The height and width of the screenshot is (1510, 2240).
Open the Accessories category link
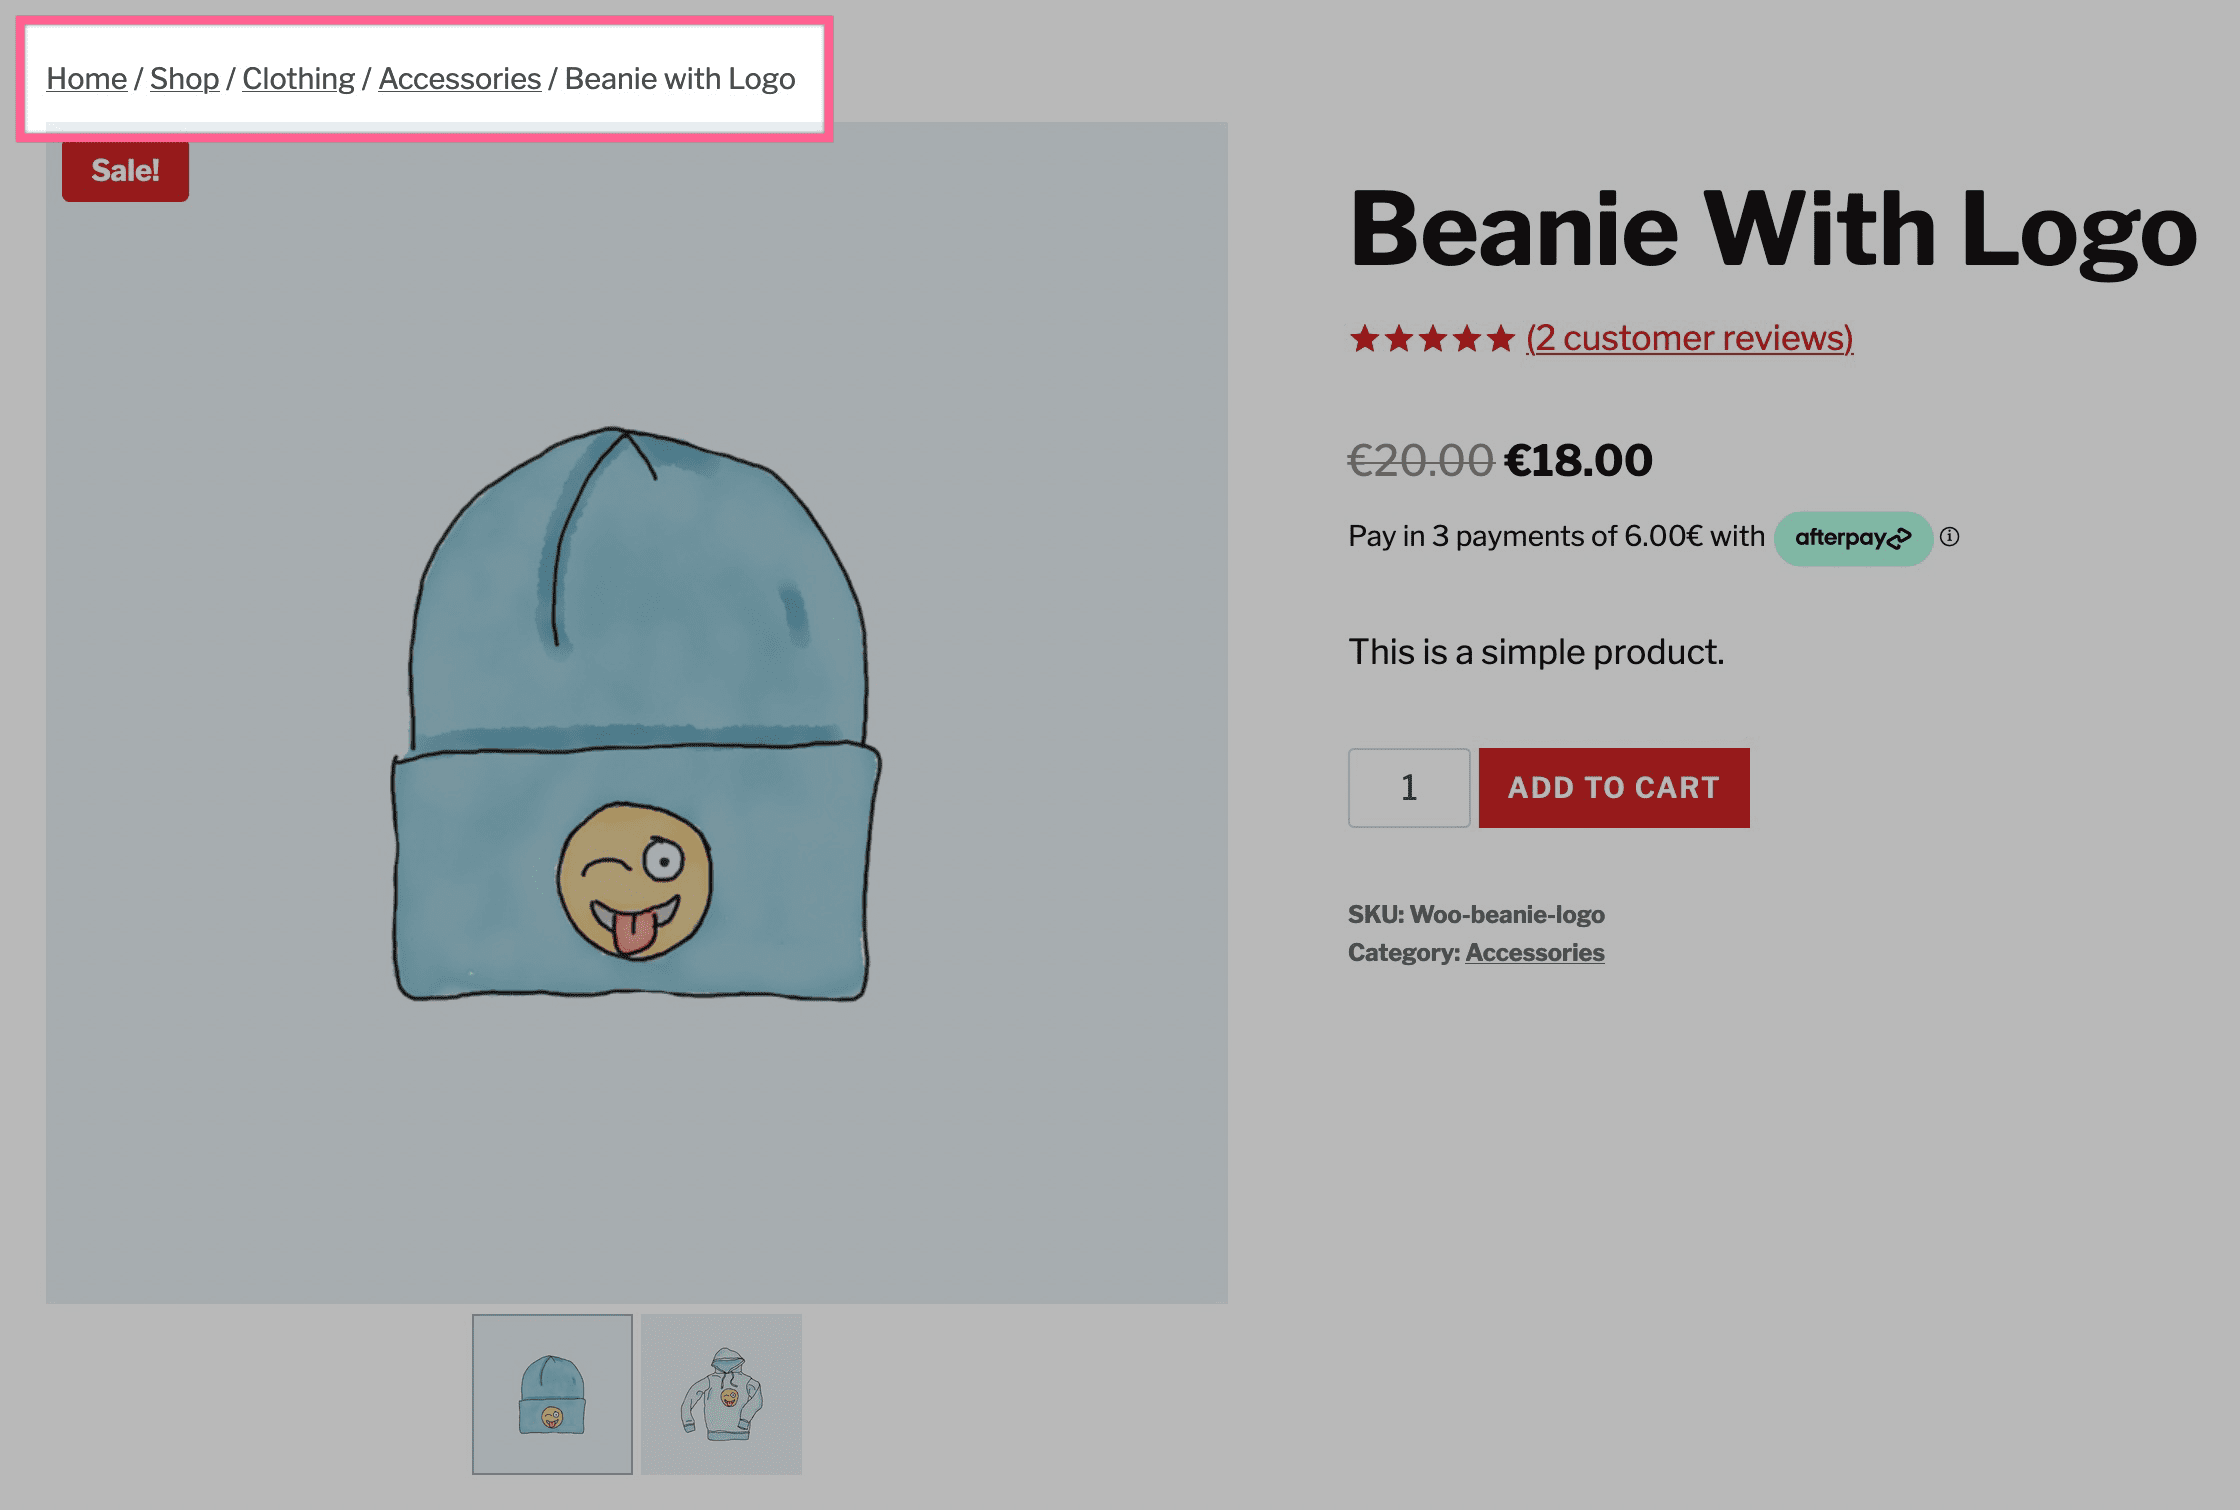coord(1535,953)
